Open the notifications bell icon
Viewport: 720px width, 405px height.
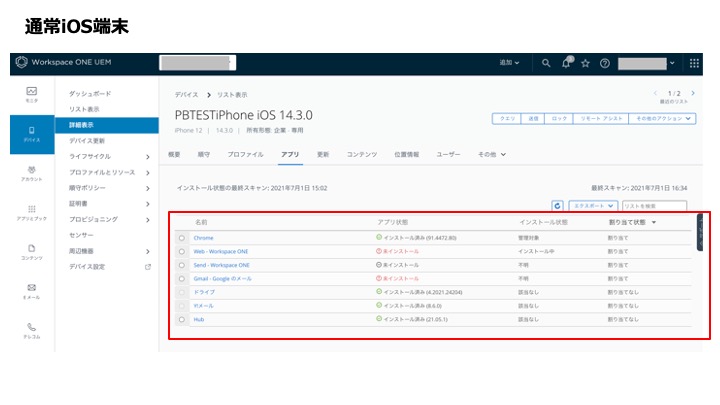(x=566, y=63)
